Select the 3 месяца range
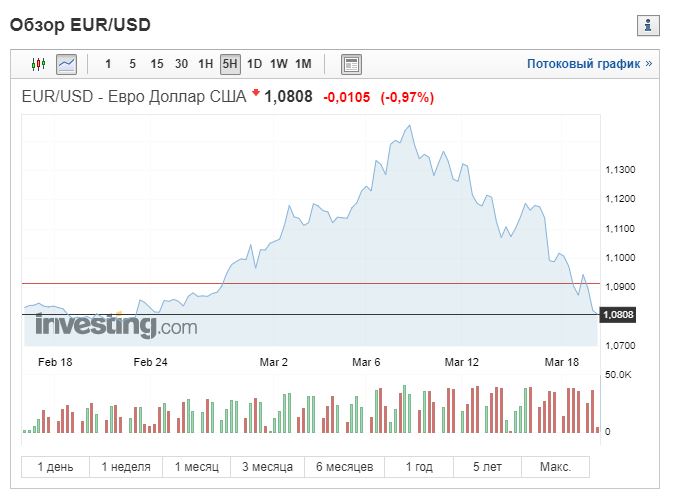Screen dimensions: 678x500 [x=267, y=467]
